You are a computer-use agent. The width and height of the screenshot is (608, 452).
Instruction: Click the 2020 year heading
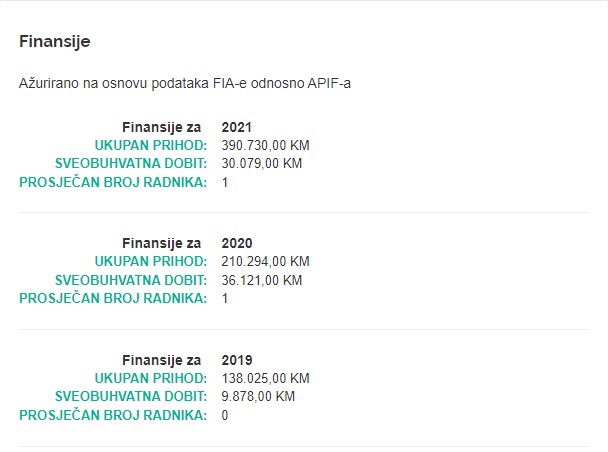(x=237, y=243)
